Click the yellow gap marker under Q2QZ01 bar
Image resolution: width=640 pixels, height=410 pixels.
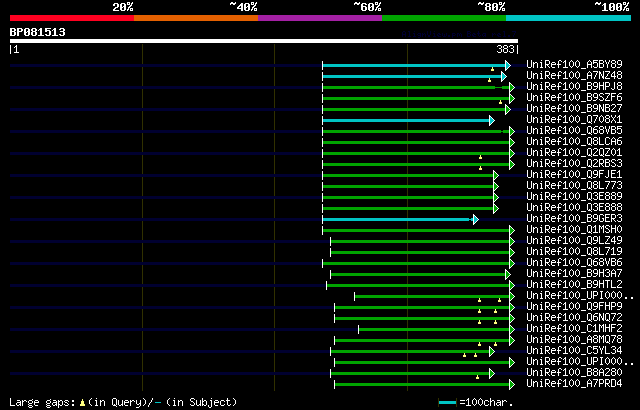tap(480, 157)
